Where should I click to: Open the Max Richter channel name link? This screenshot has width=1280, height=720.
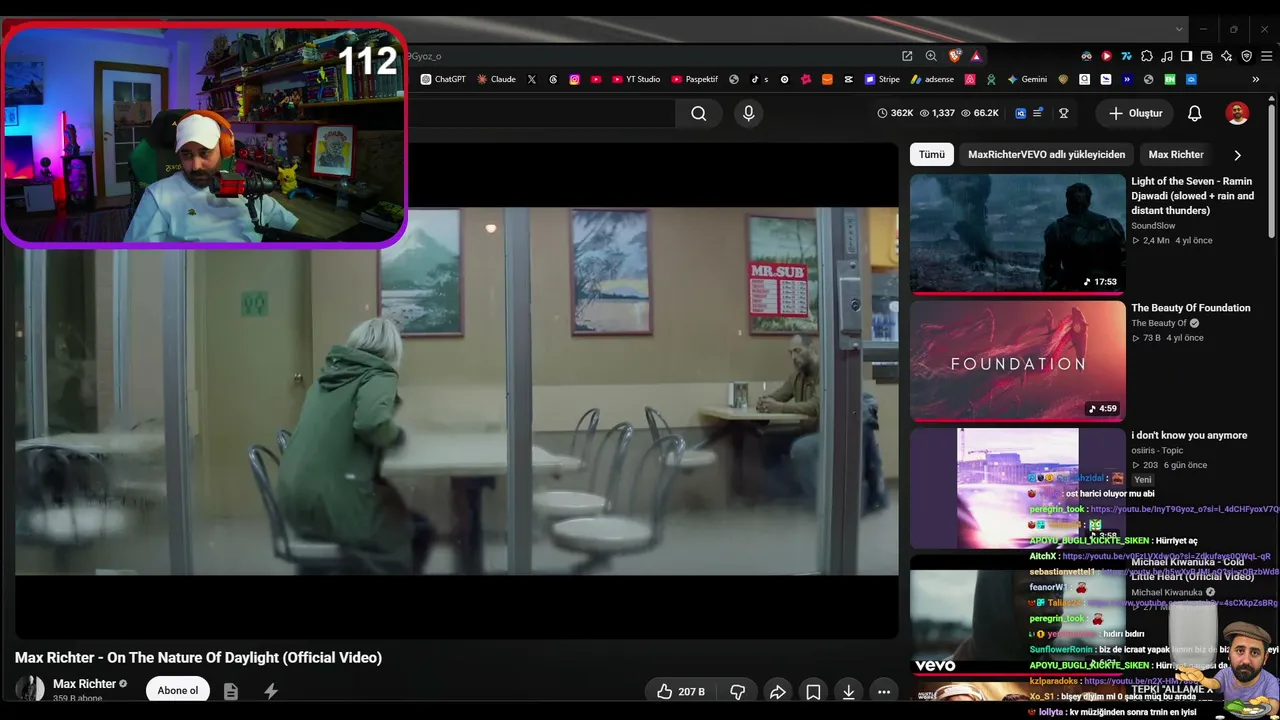[x=84, y=684]
